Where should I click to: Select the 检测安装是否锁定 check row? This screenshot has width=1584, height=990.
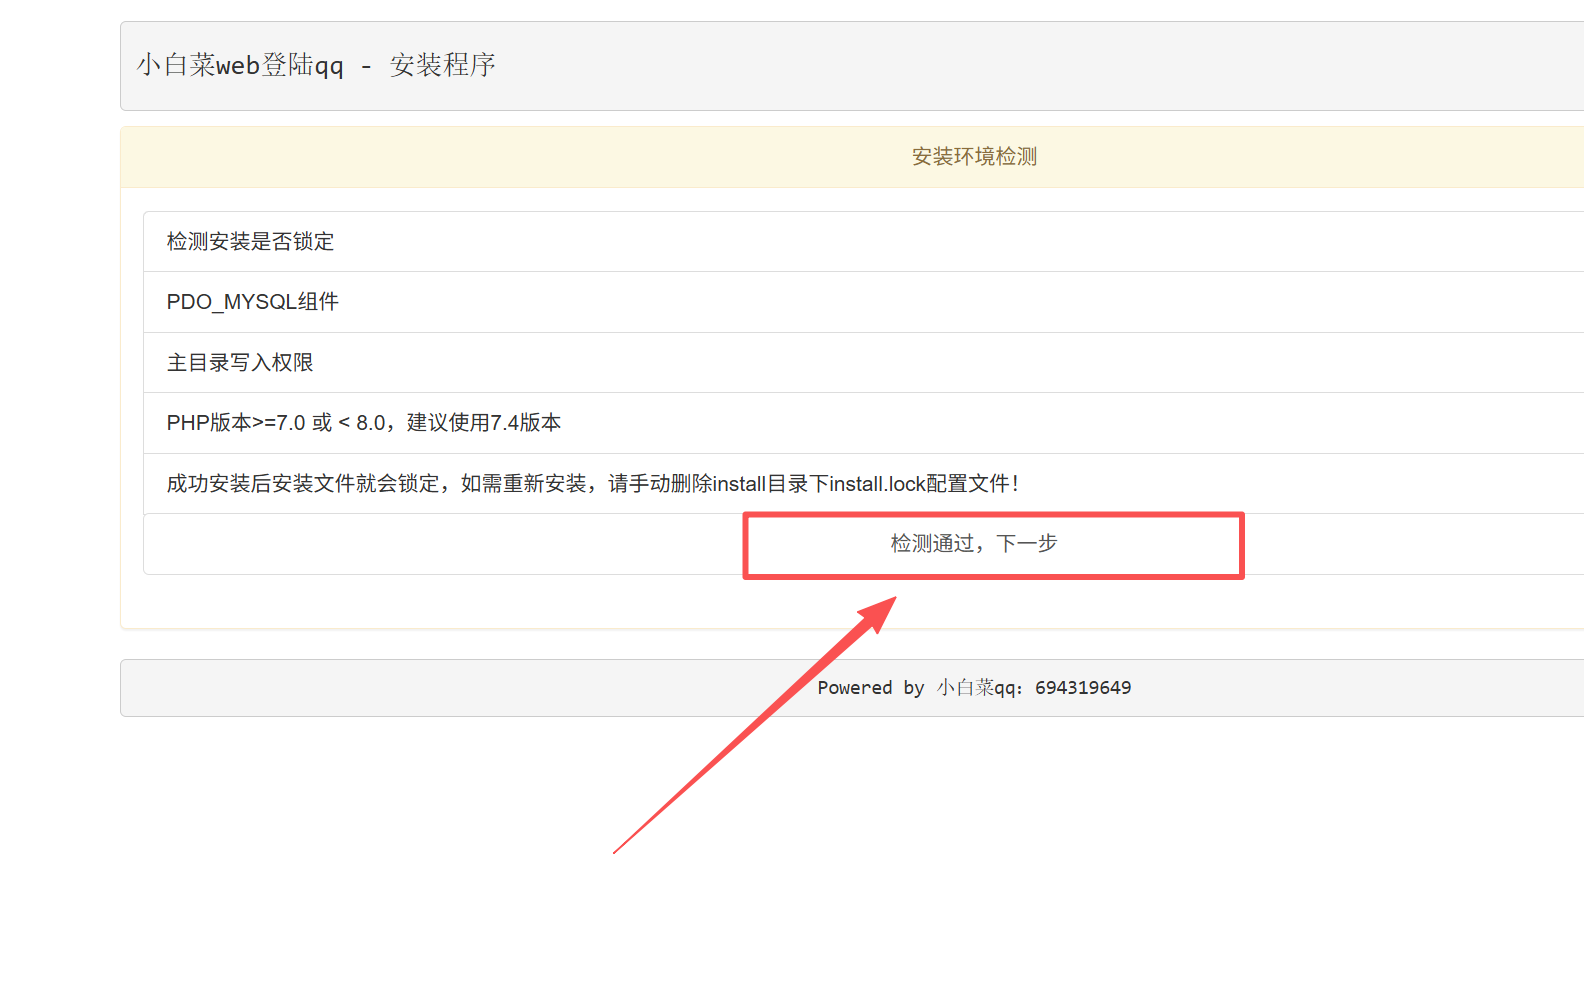[x=250, y=242]
